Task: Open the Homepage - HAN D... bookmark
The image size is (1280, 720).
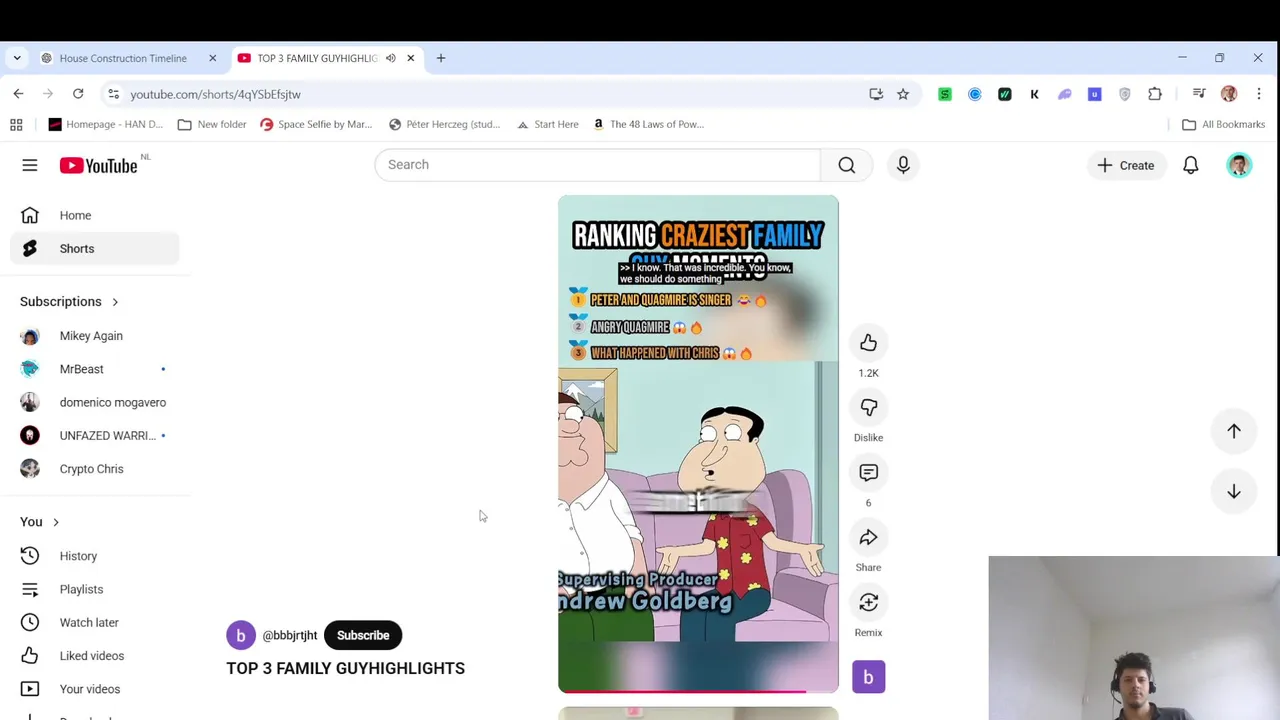Action: click(x=106, y=125)
